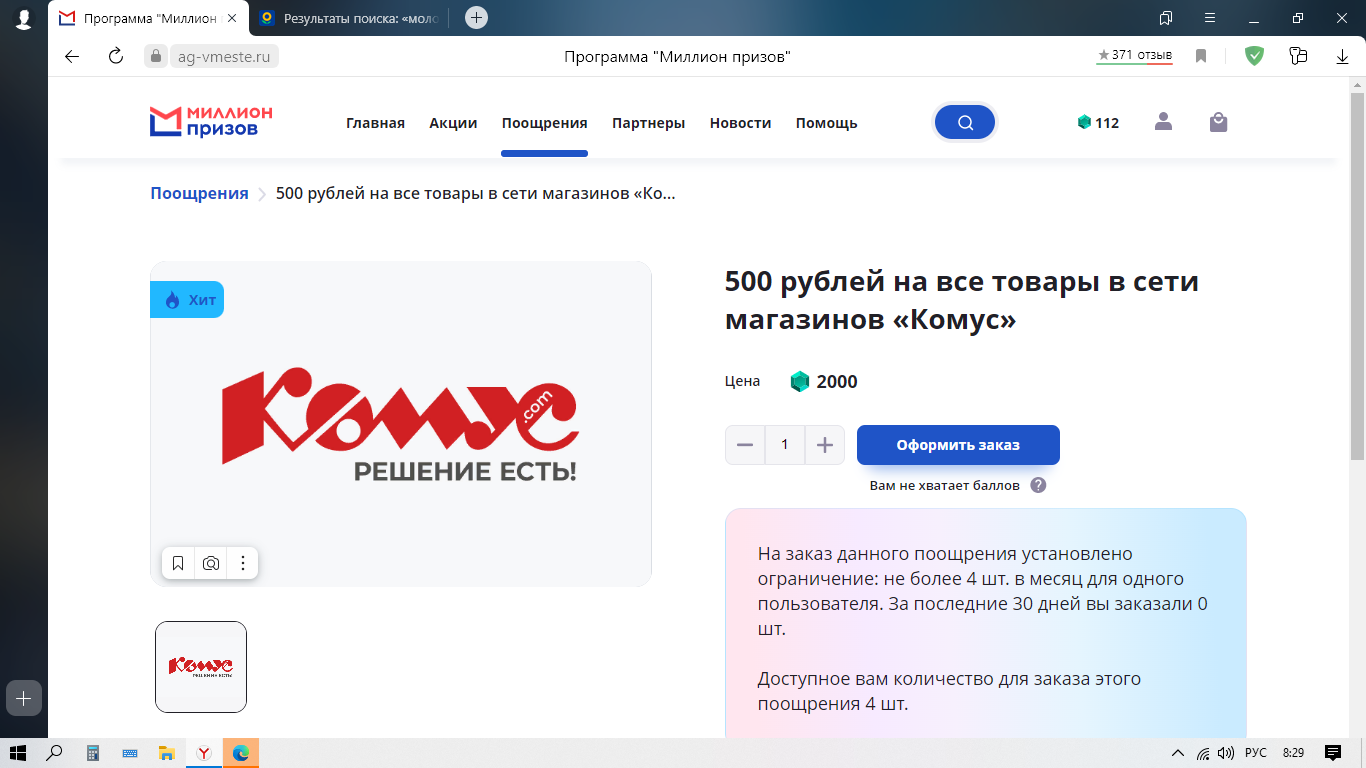The height and width of the screenshot is (768, 1366).
Task: Open the user account icon
Action: tap(1163, 122)
